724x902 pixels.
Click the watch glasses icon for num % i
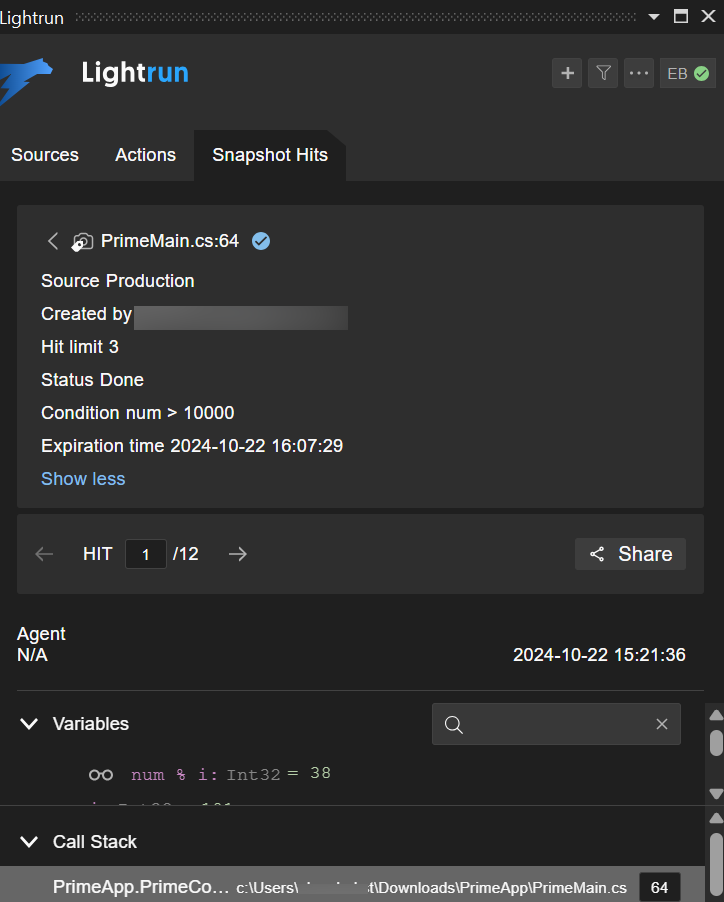coord(101,774)
